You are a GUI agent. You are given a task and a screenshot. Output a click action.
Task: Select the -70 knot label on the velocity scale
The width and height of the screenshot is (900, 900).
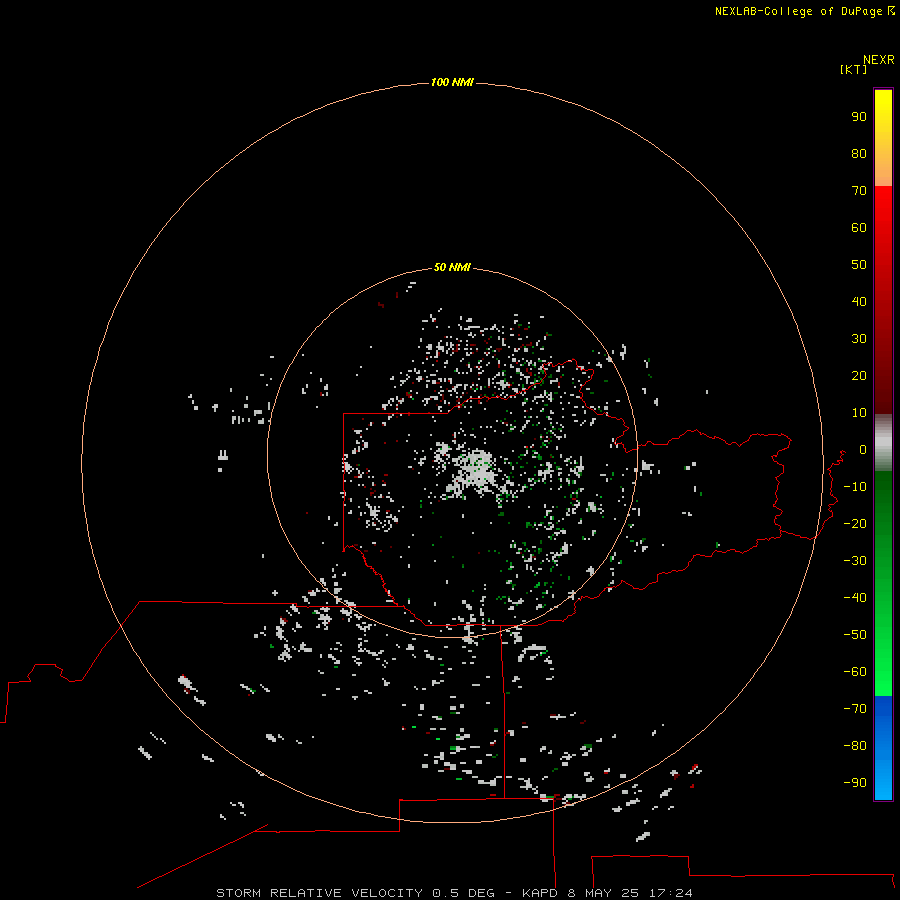(x=855, y=709)
